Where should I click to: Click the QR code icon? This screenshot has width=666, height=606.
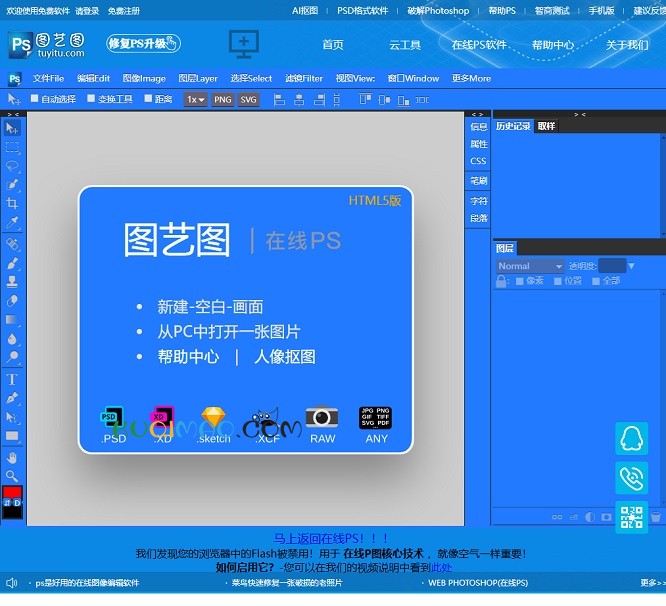click(632, 517)
